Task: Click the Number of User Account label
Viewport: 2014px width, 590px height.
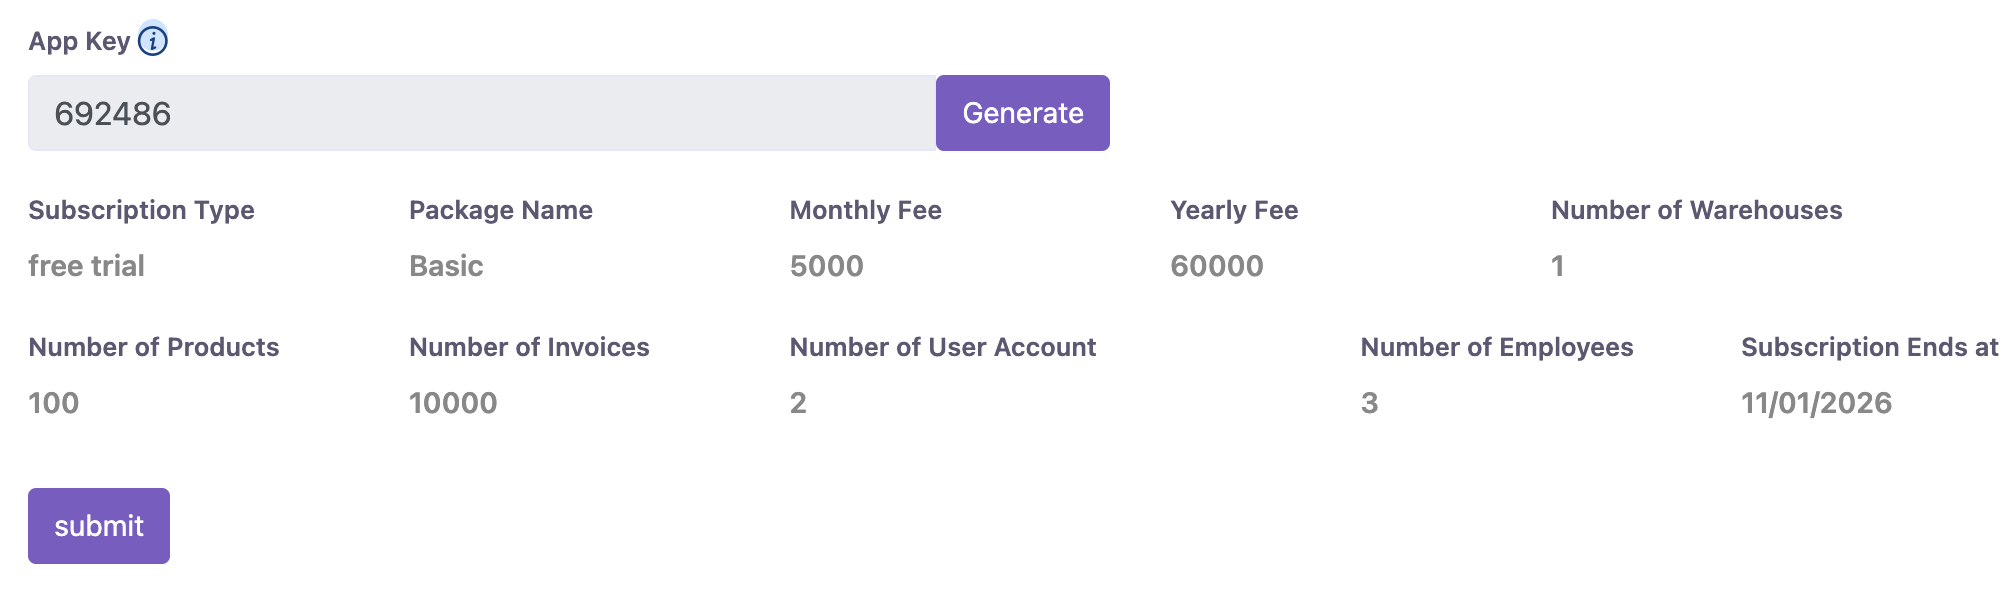Action: (x=942, y=347)
